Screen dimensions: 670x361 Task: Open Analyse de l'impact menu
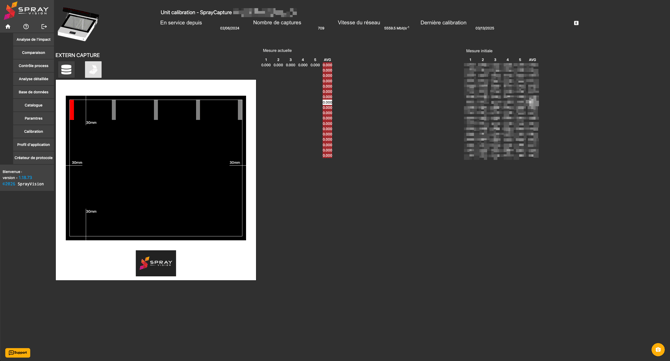coord(33,39)
